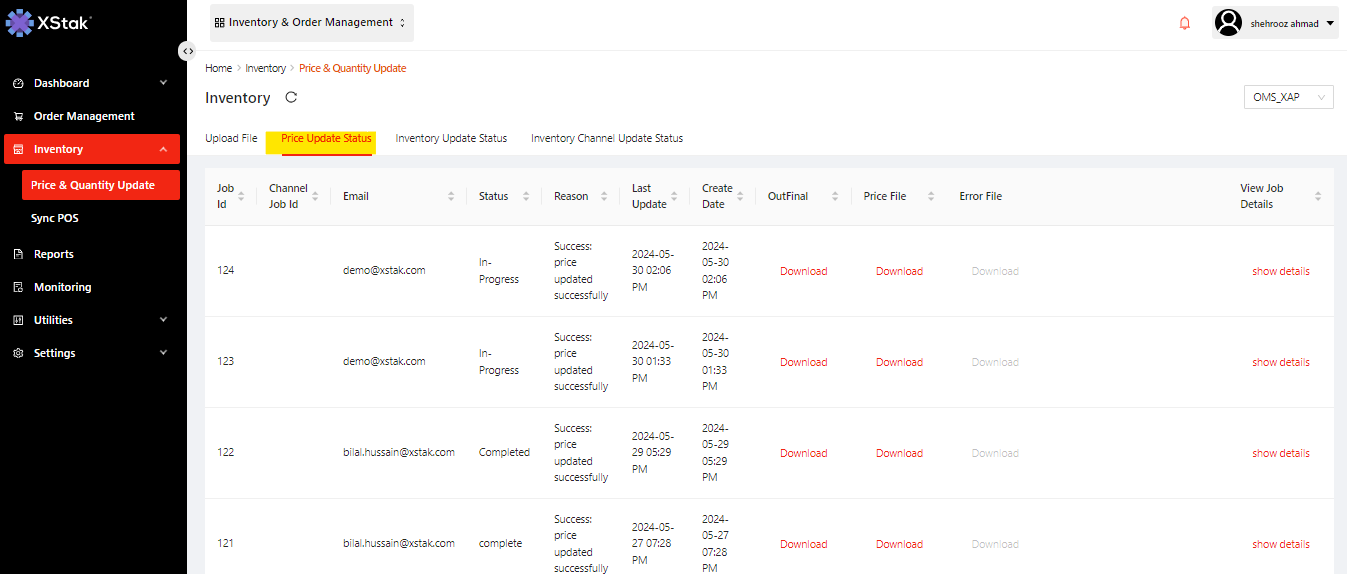Open the Inventory Channel Update Status tab

606,138
